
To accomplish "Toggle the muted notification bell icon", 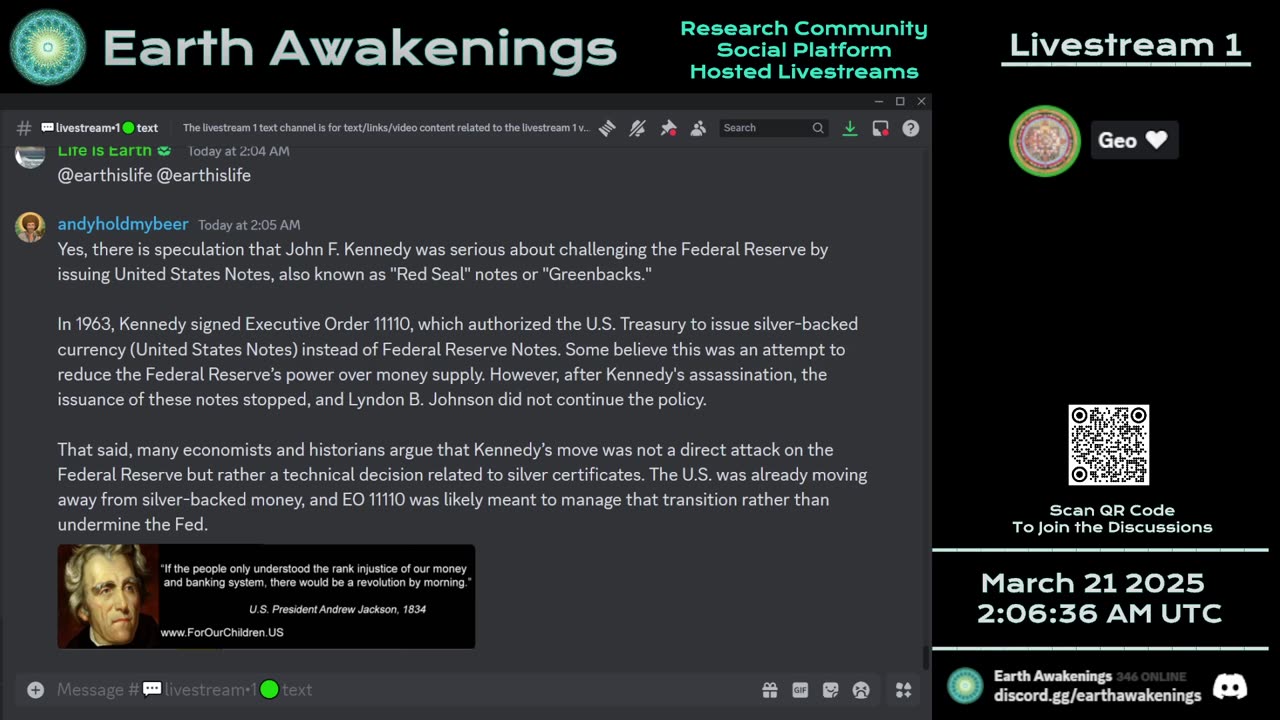I will [637, 128].
